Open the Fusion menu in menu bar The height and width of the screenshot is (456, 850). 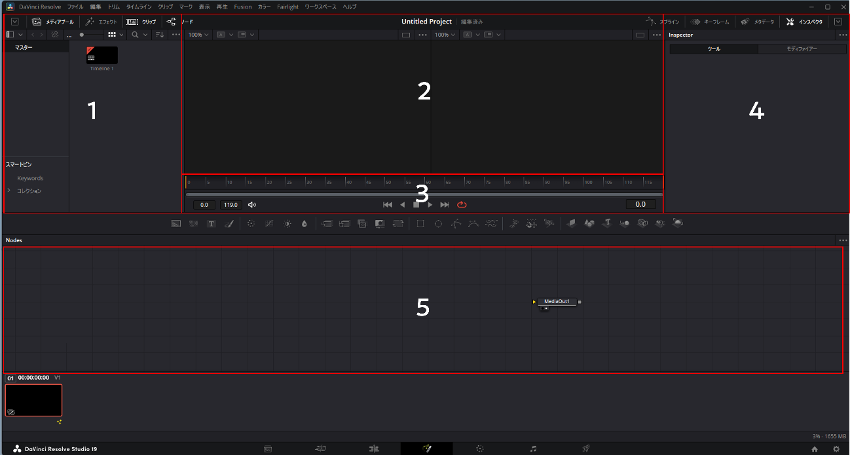[242, 6]
